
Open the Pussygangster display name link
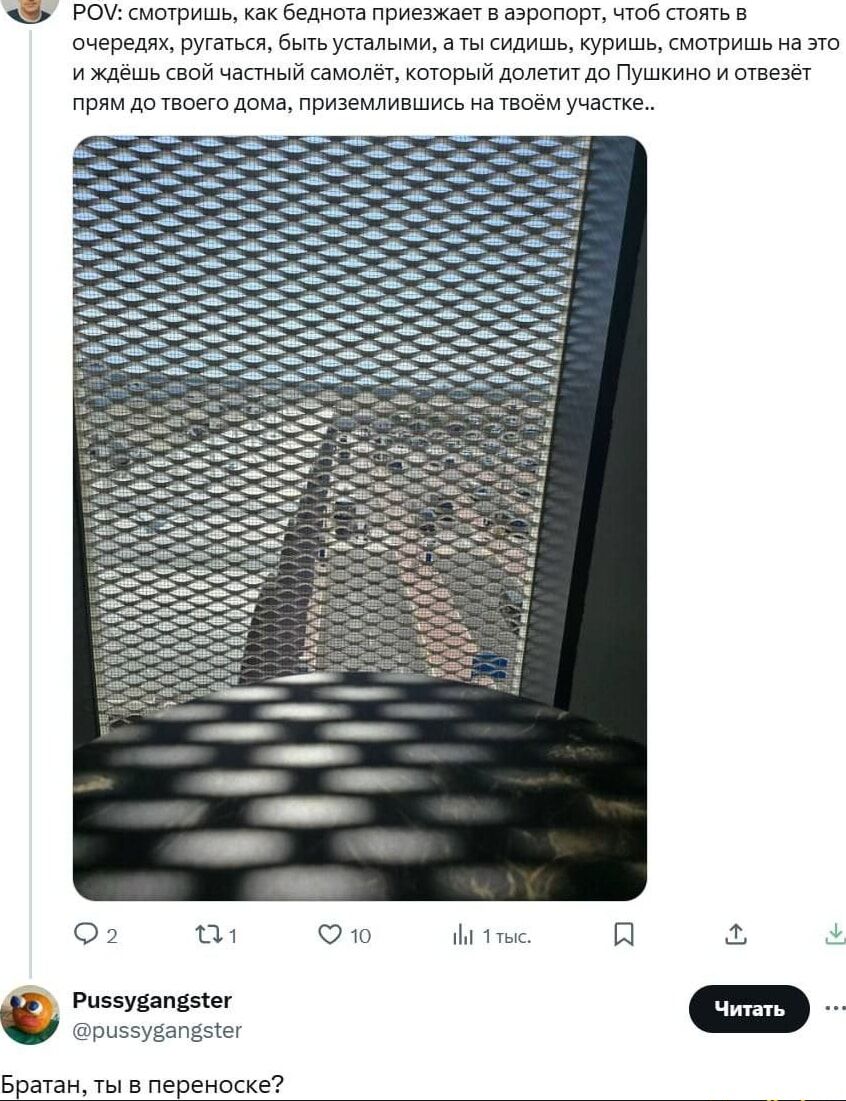(152, 999)
